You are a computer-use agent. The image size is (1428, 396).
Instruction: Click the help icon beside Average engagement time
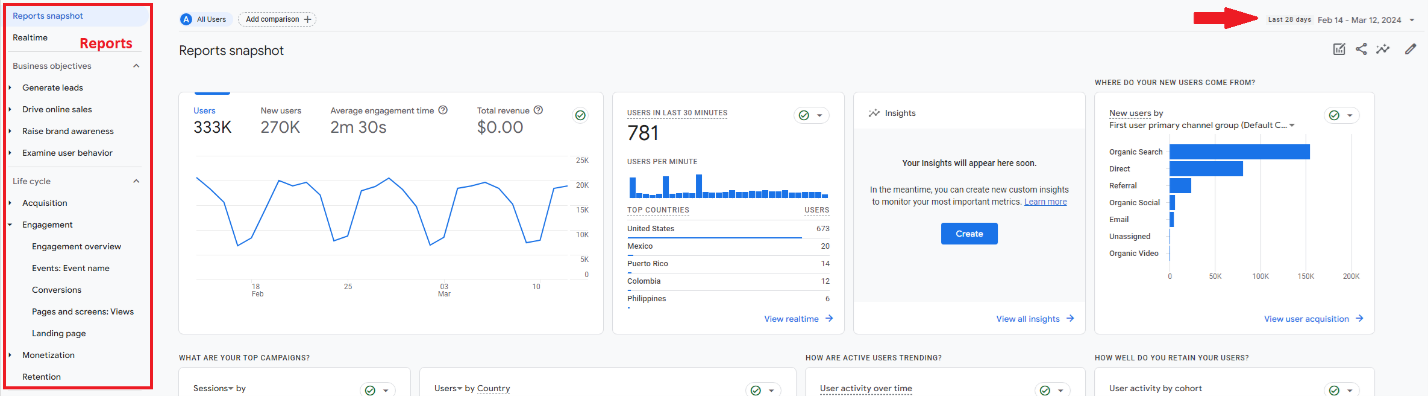(443, 110)
